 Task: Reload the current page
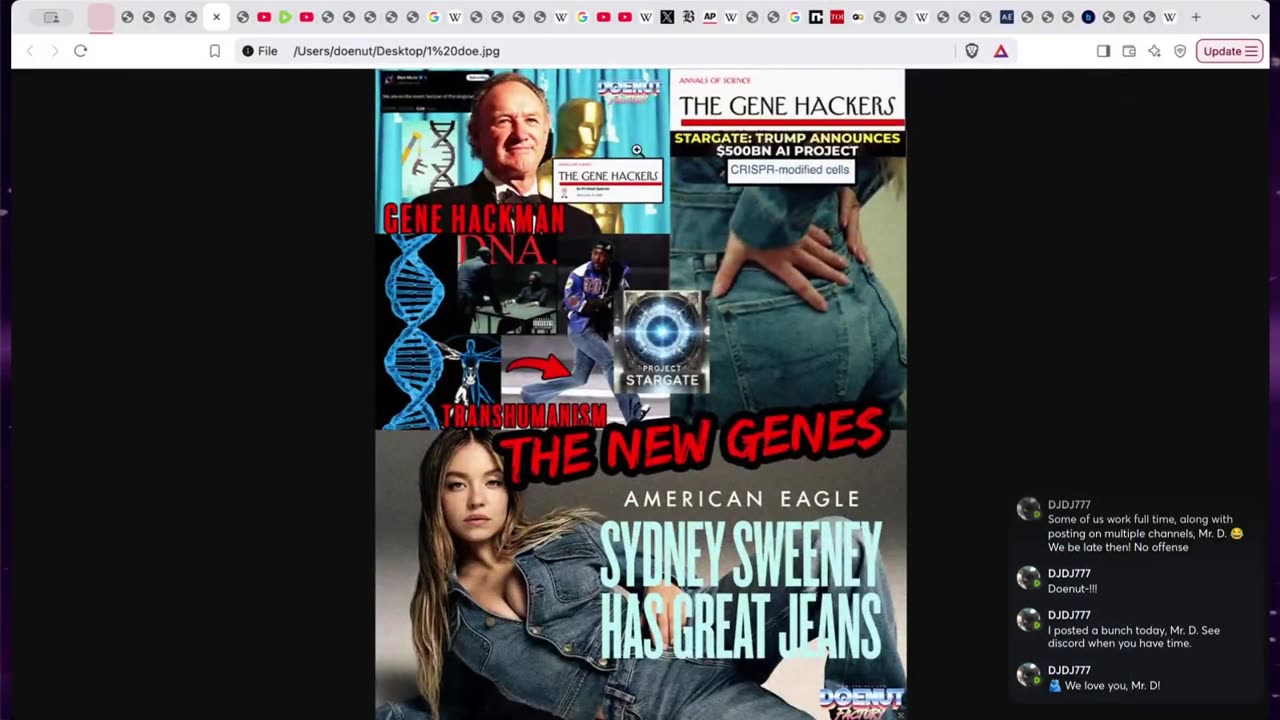click(x=81, y=51)
